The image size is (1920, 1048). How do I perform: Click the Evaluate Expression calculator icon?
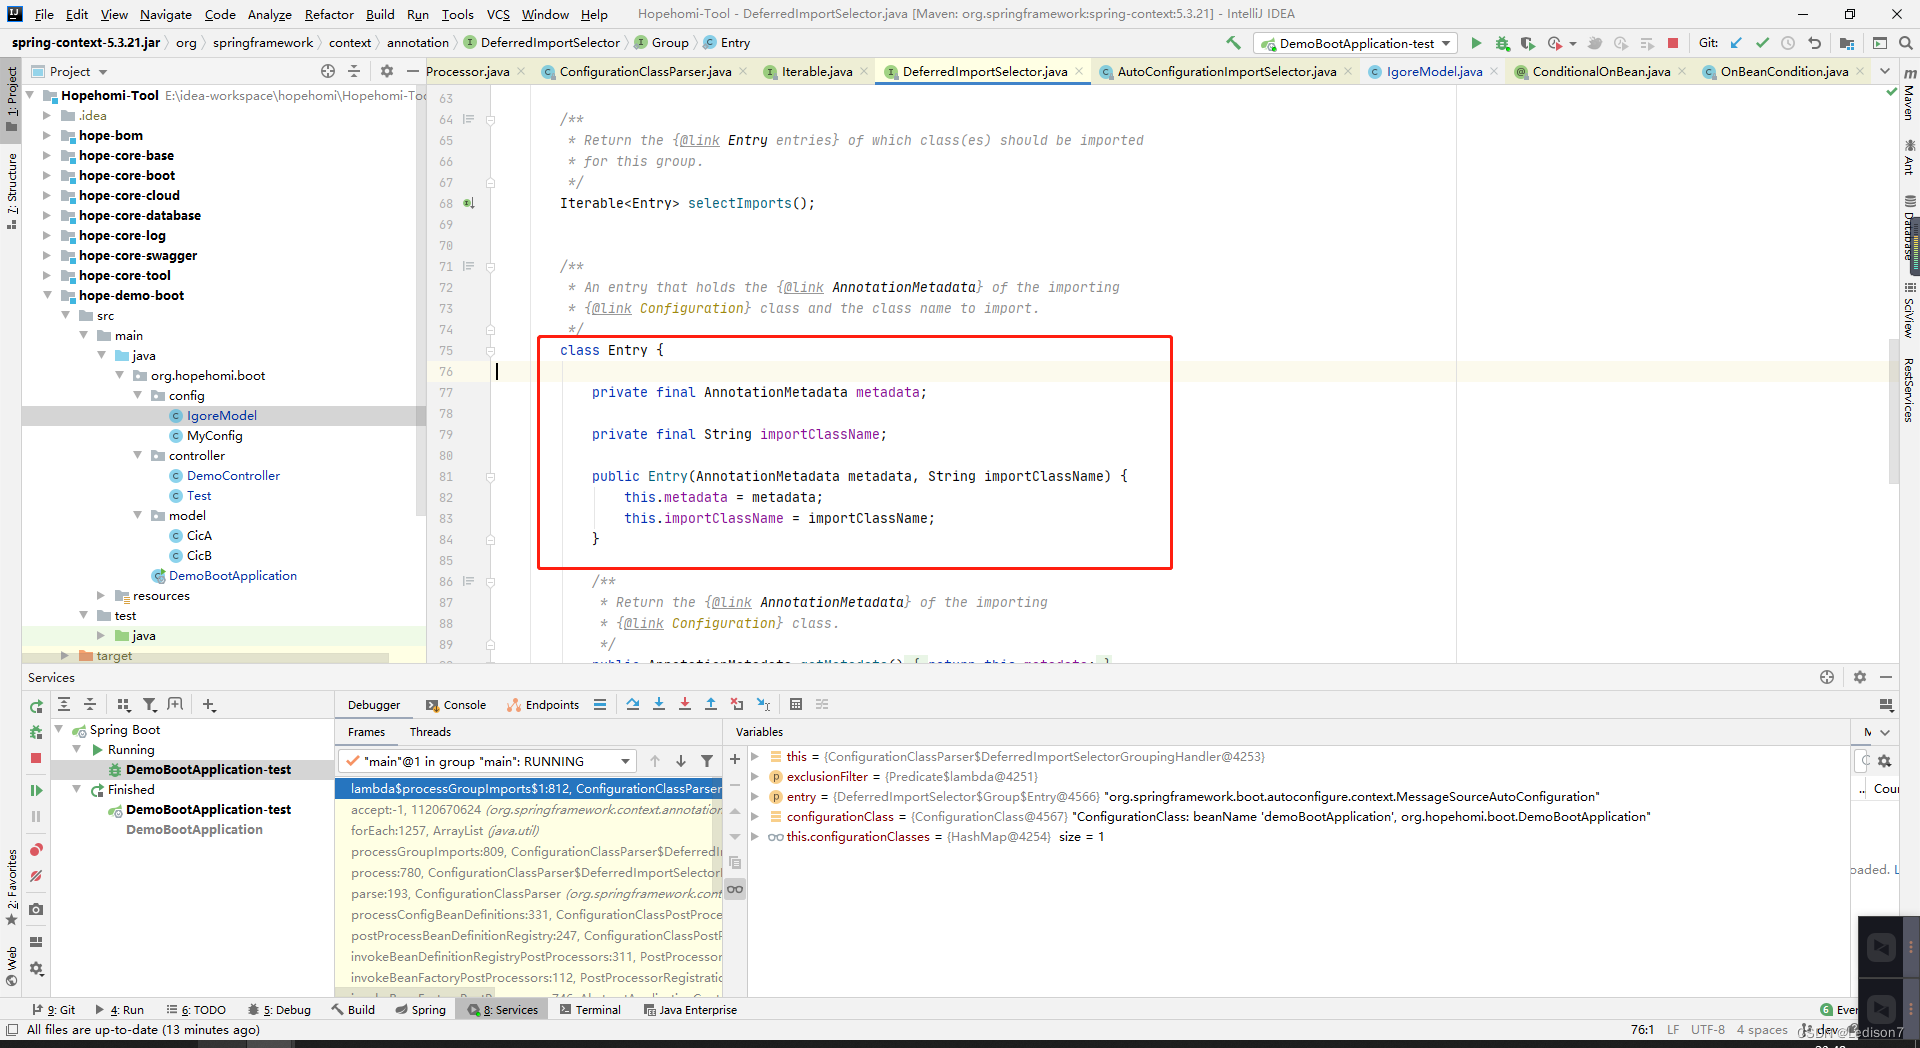pos(796,704)
